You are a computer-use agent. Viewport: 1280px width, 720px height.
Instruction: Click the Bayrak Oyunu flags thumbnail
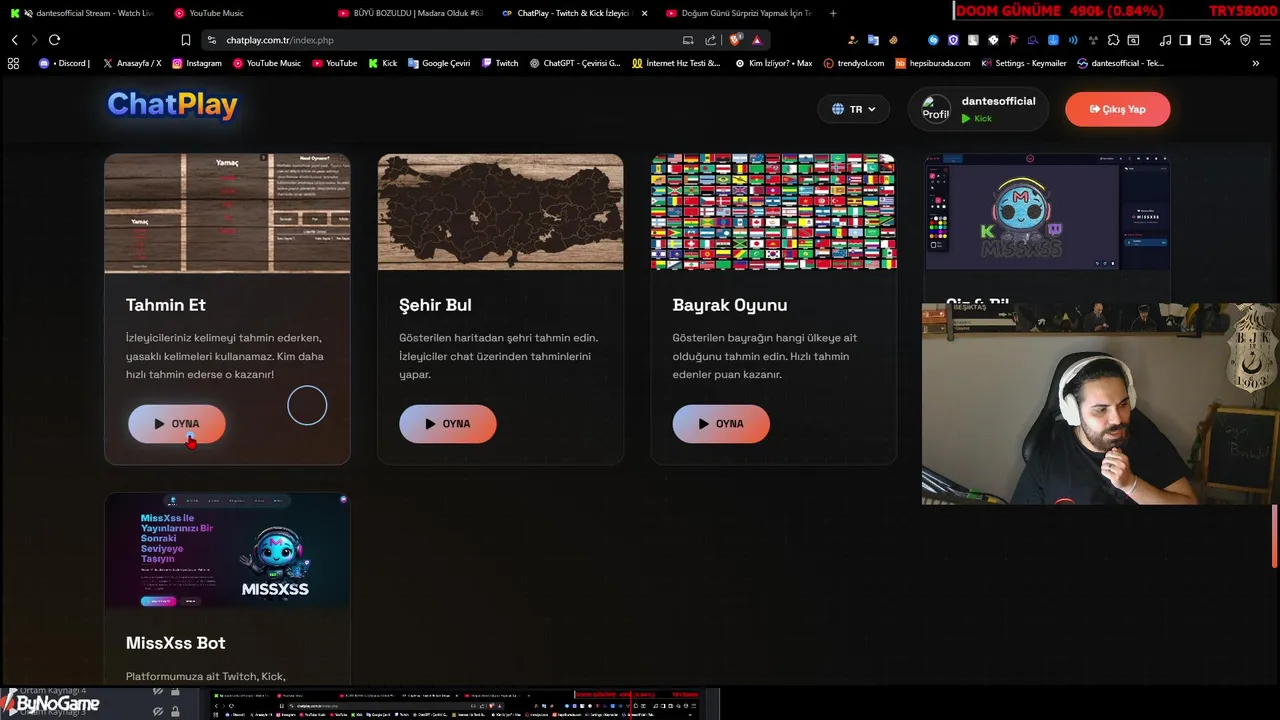[774, 212]
